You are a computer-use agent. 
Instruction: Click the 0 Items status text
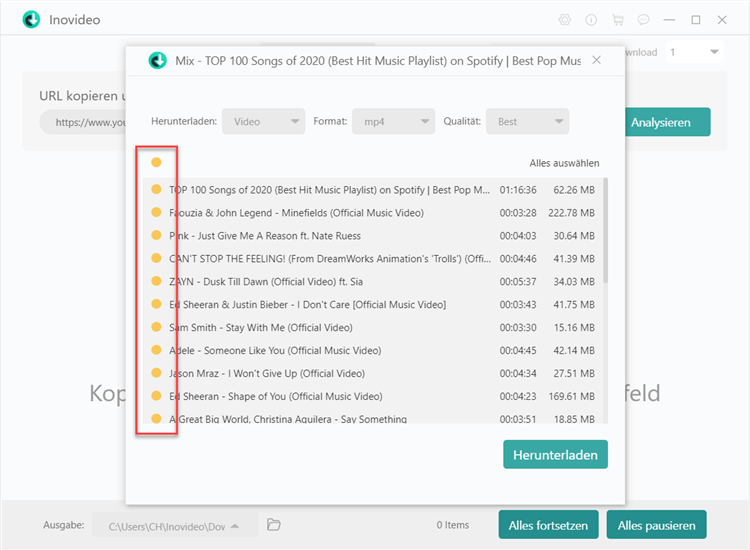point(452,525)
